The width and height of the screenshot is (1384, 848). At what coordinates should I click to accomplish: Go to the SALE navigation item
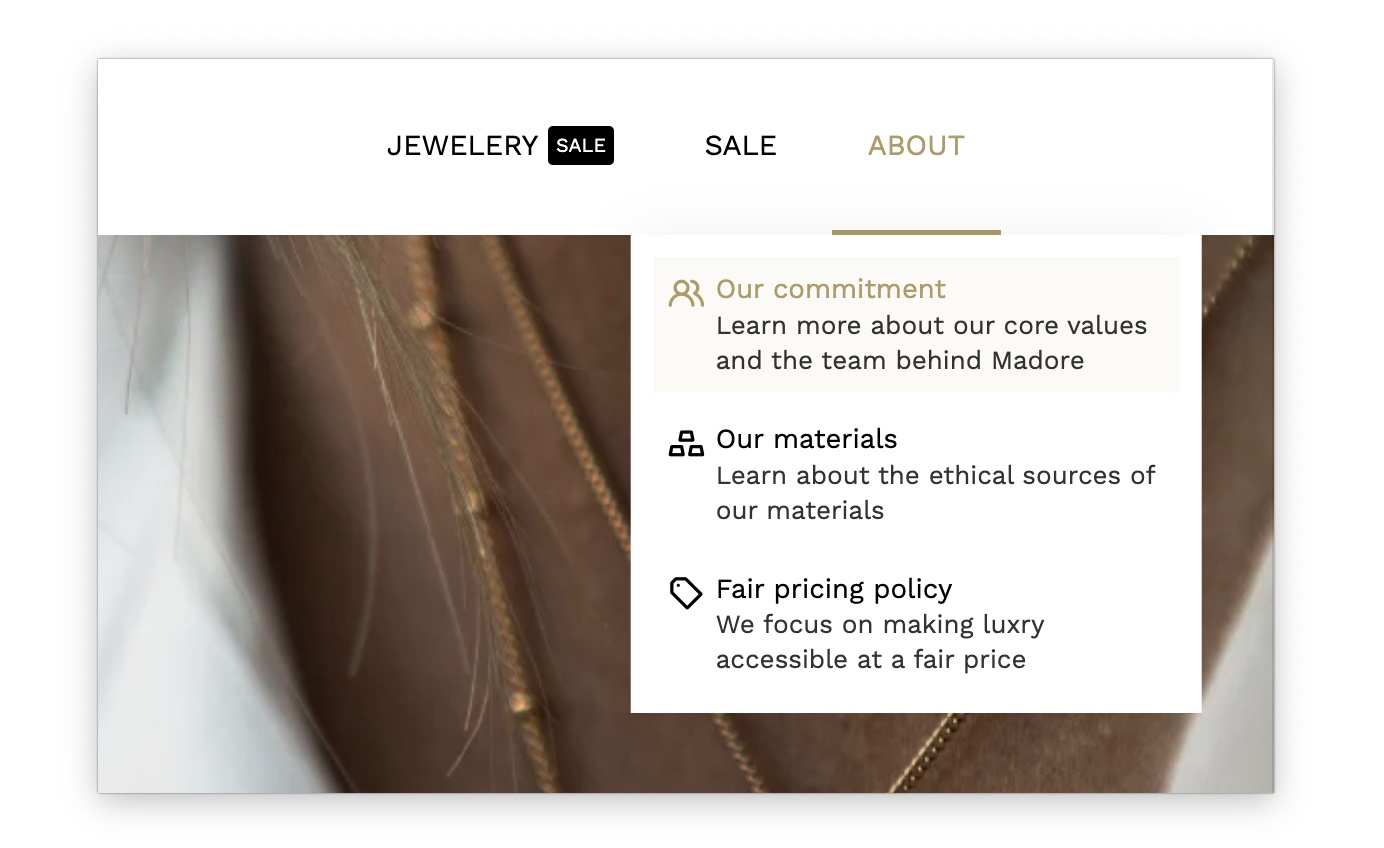(x=740, y=146)
